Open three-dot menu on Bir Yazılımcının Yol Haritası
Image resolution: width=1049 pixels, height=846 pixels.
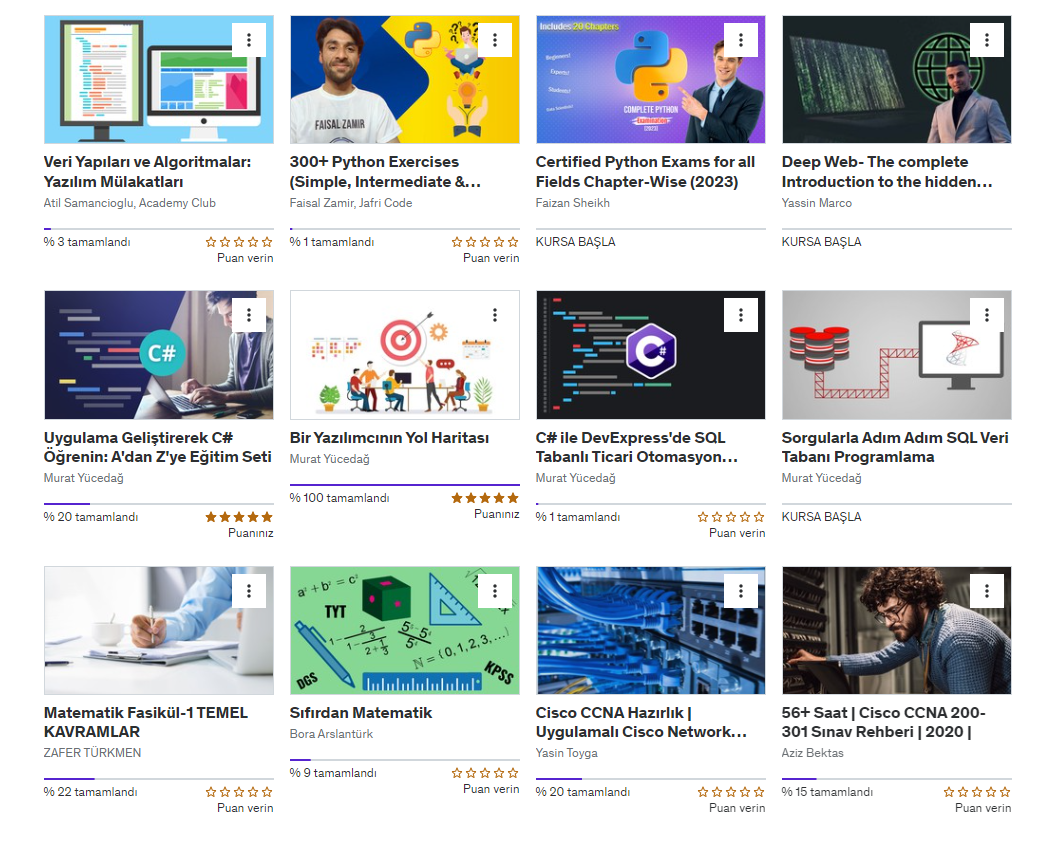point(495,315)
